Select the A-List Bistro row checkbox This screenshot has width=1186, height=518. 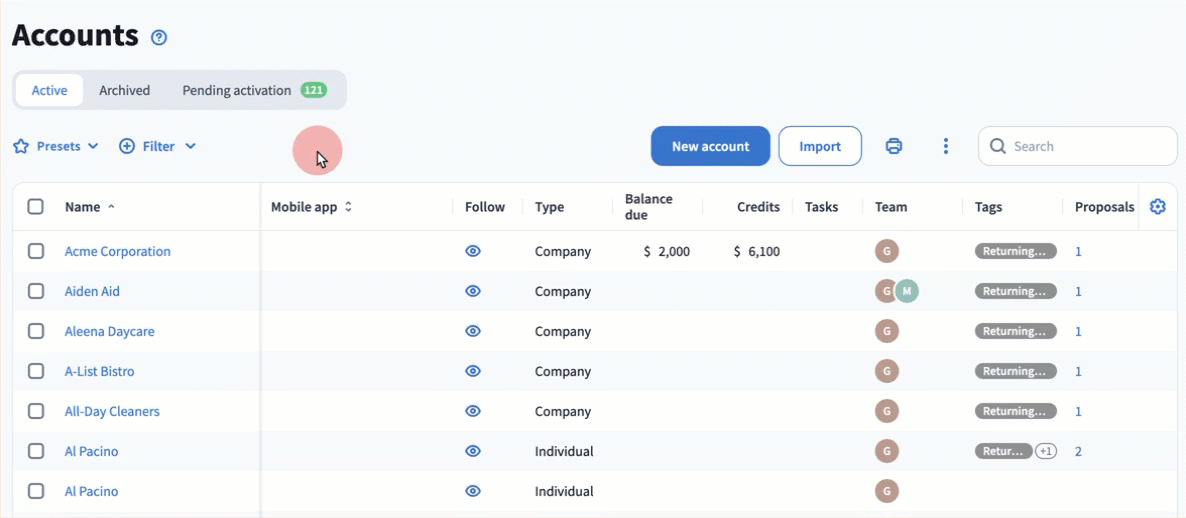[x=36, y=371]
